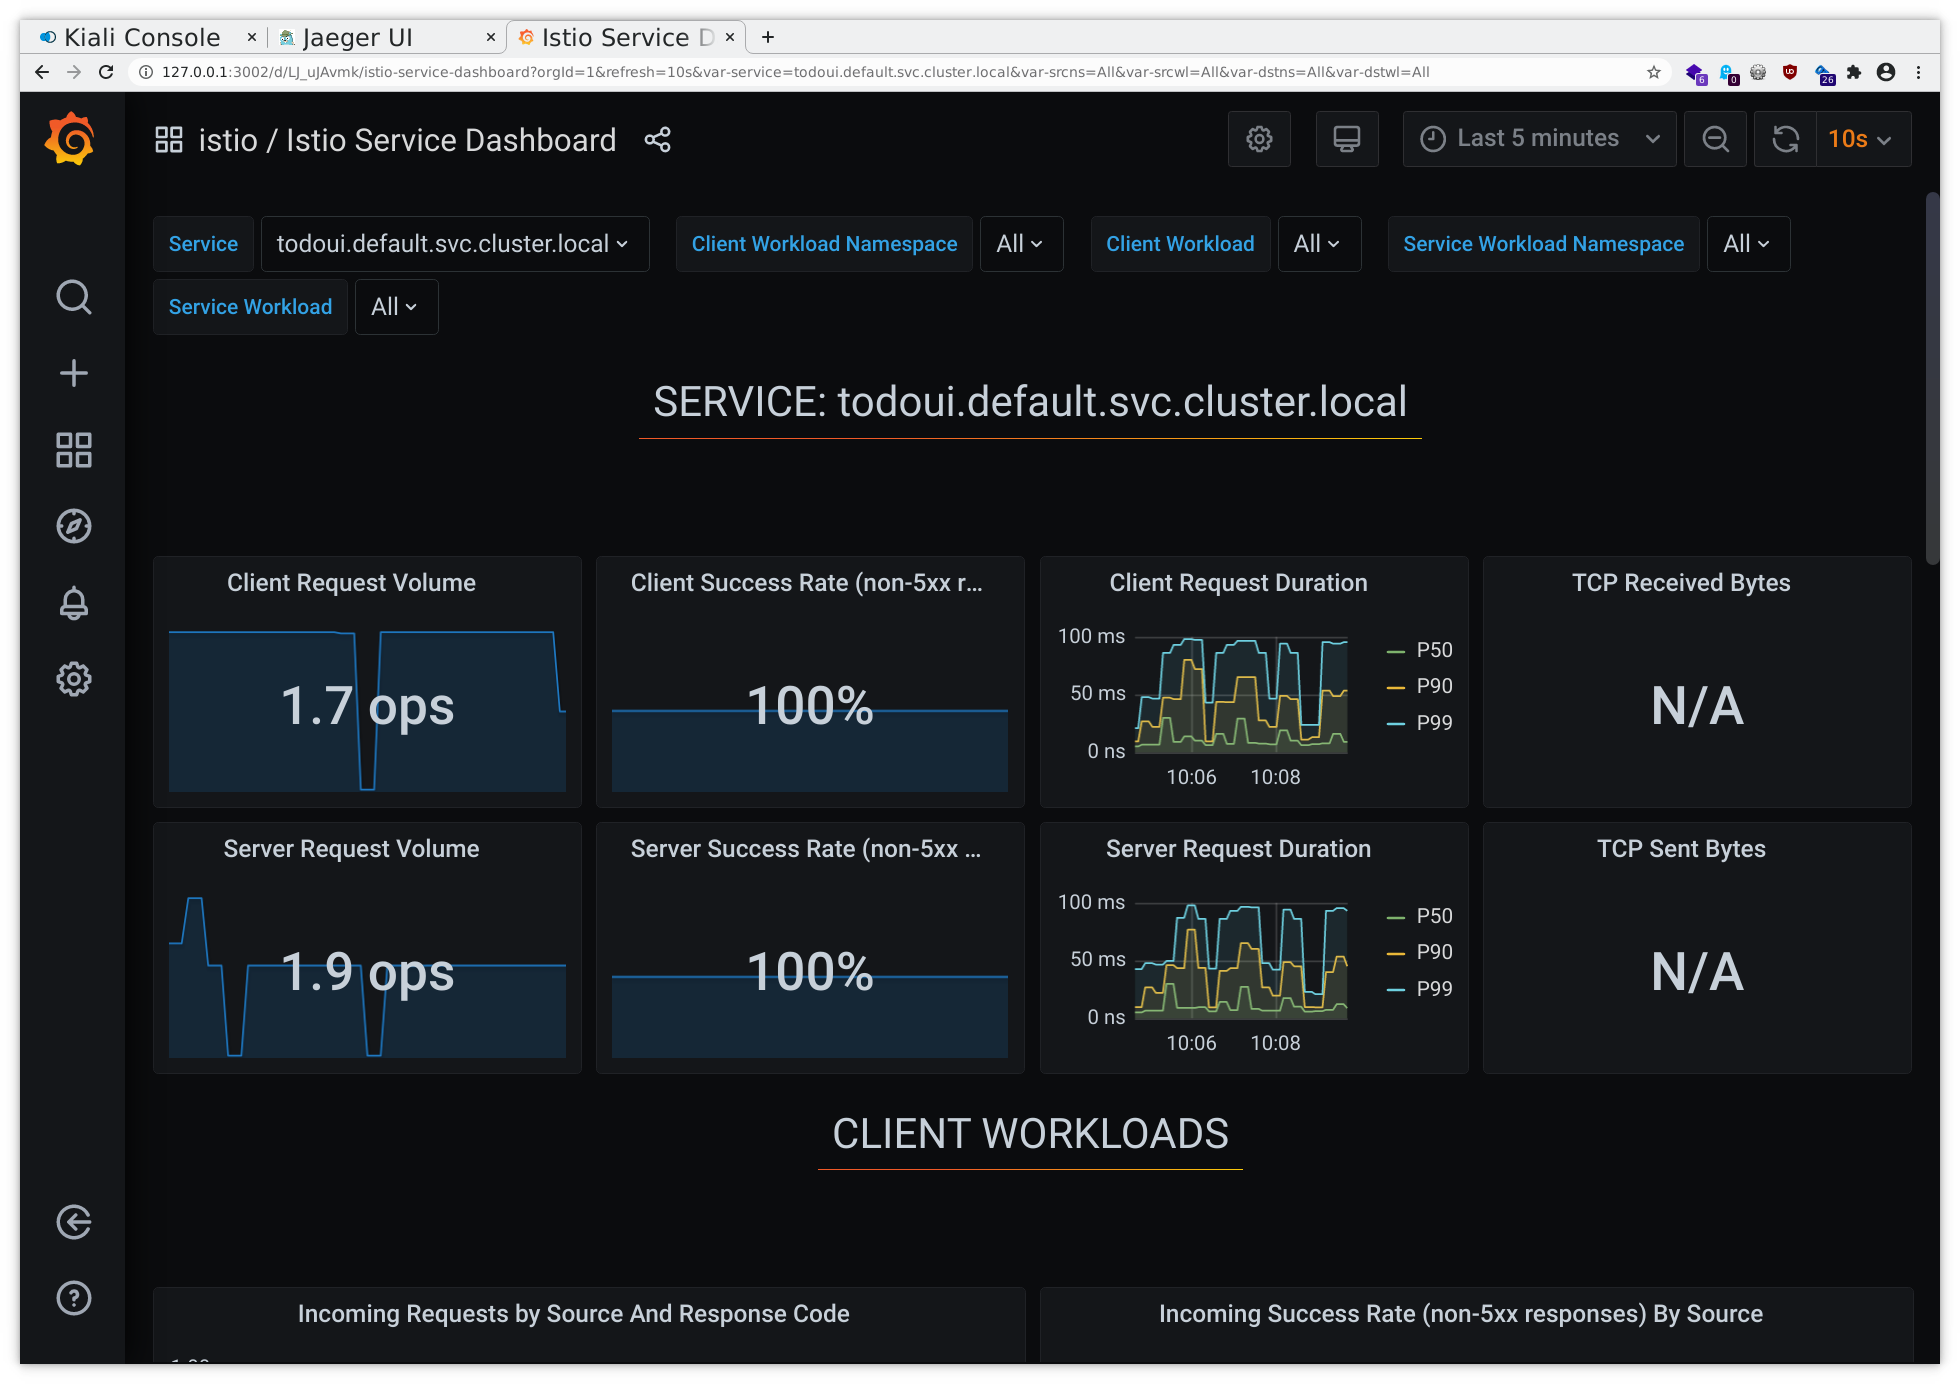Image resolution: width=1960 pixels, height=1384 pixels.
Task: Enable cycle view mode (TV icon)
Action: (x=1347, y=139)
